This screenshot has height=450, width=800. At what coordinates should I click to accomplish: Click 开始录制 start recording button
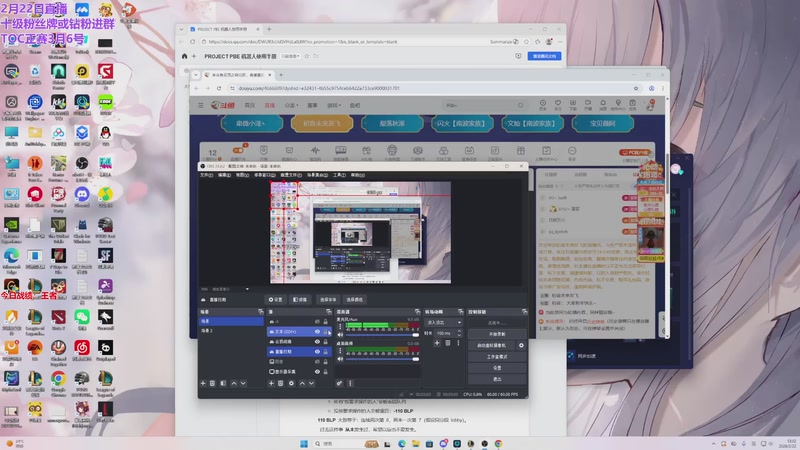tap(497, 334)
